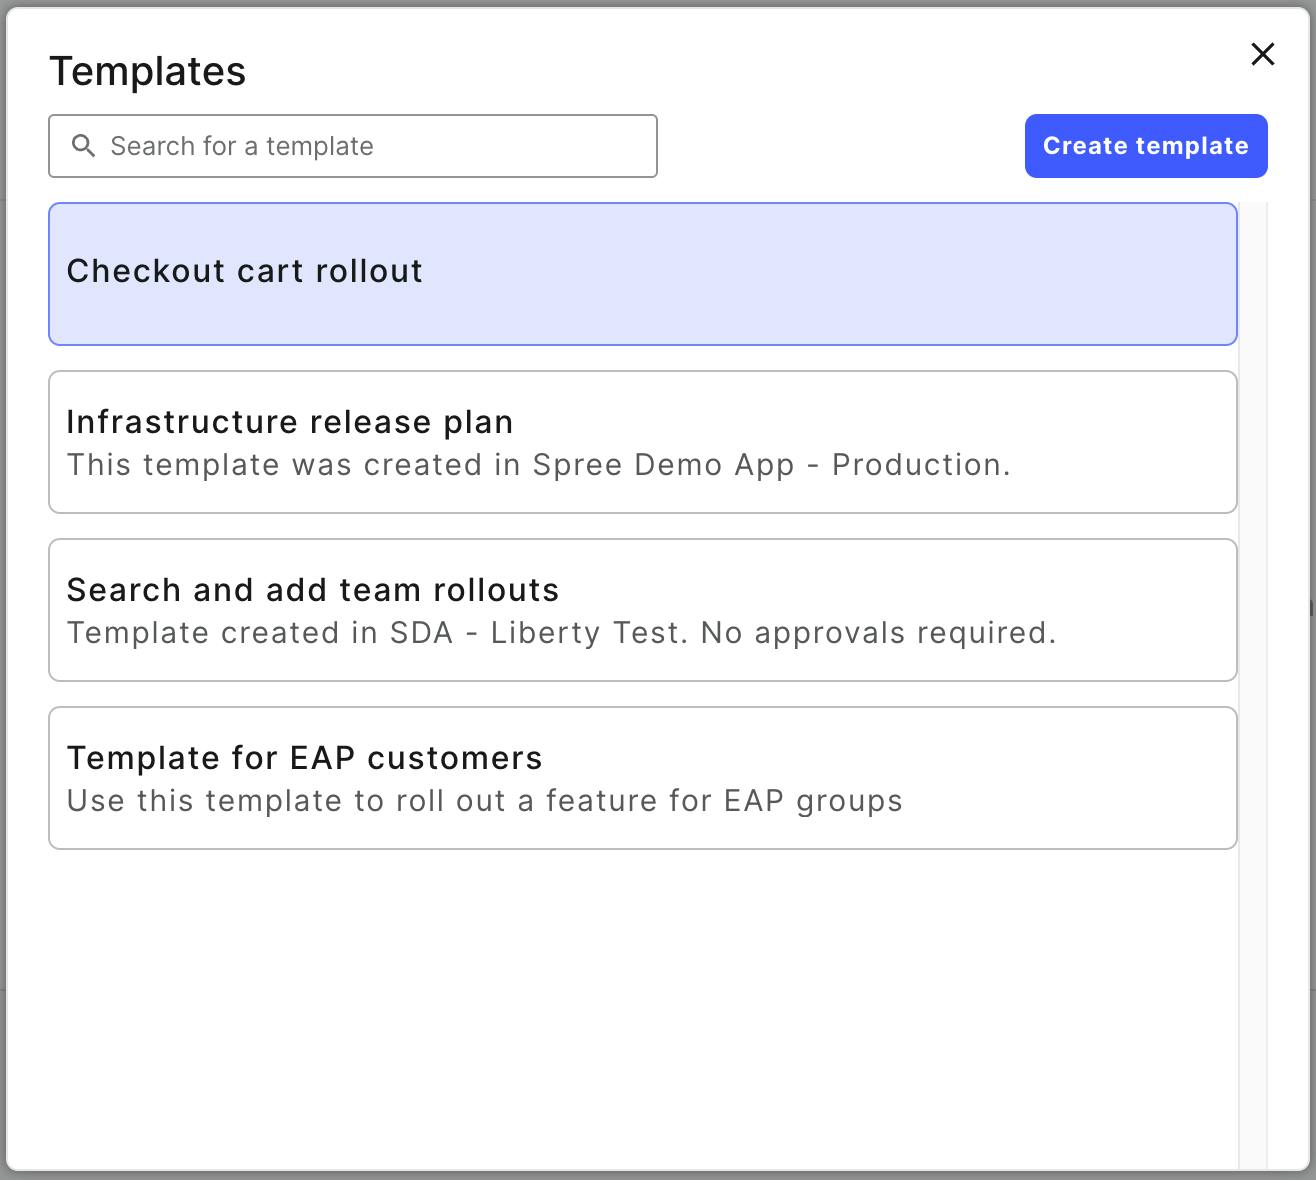Click 'Spree Demo App' in the description
Viewport: 1316px width, 1180px height.
pyautogui.click(x=663, y=465)
